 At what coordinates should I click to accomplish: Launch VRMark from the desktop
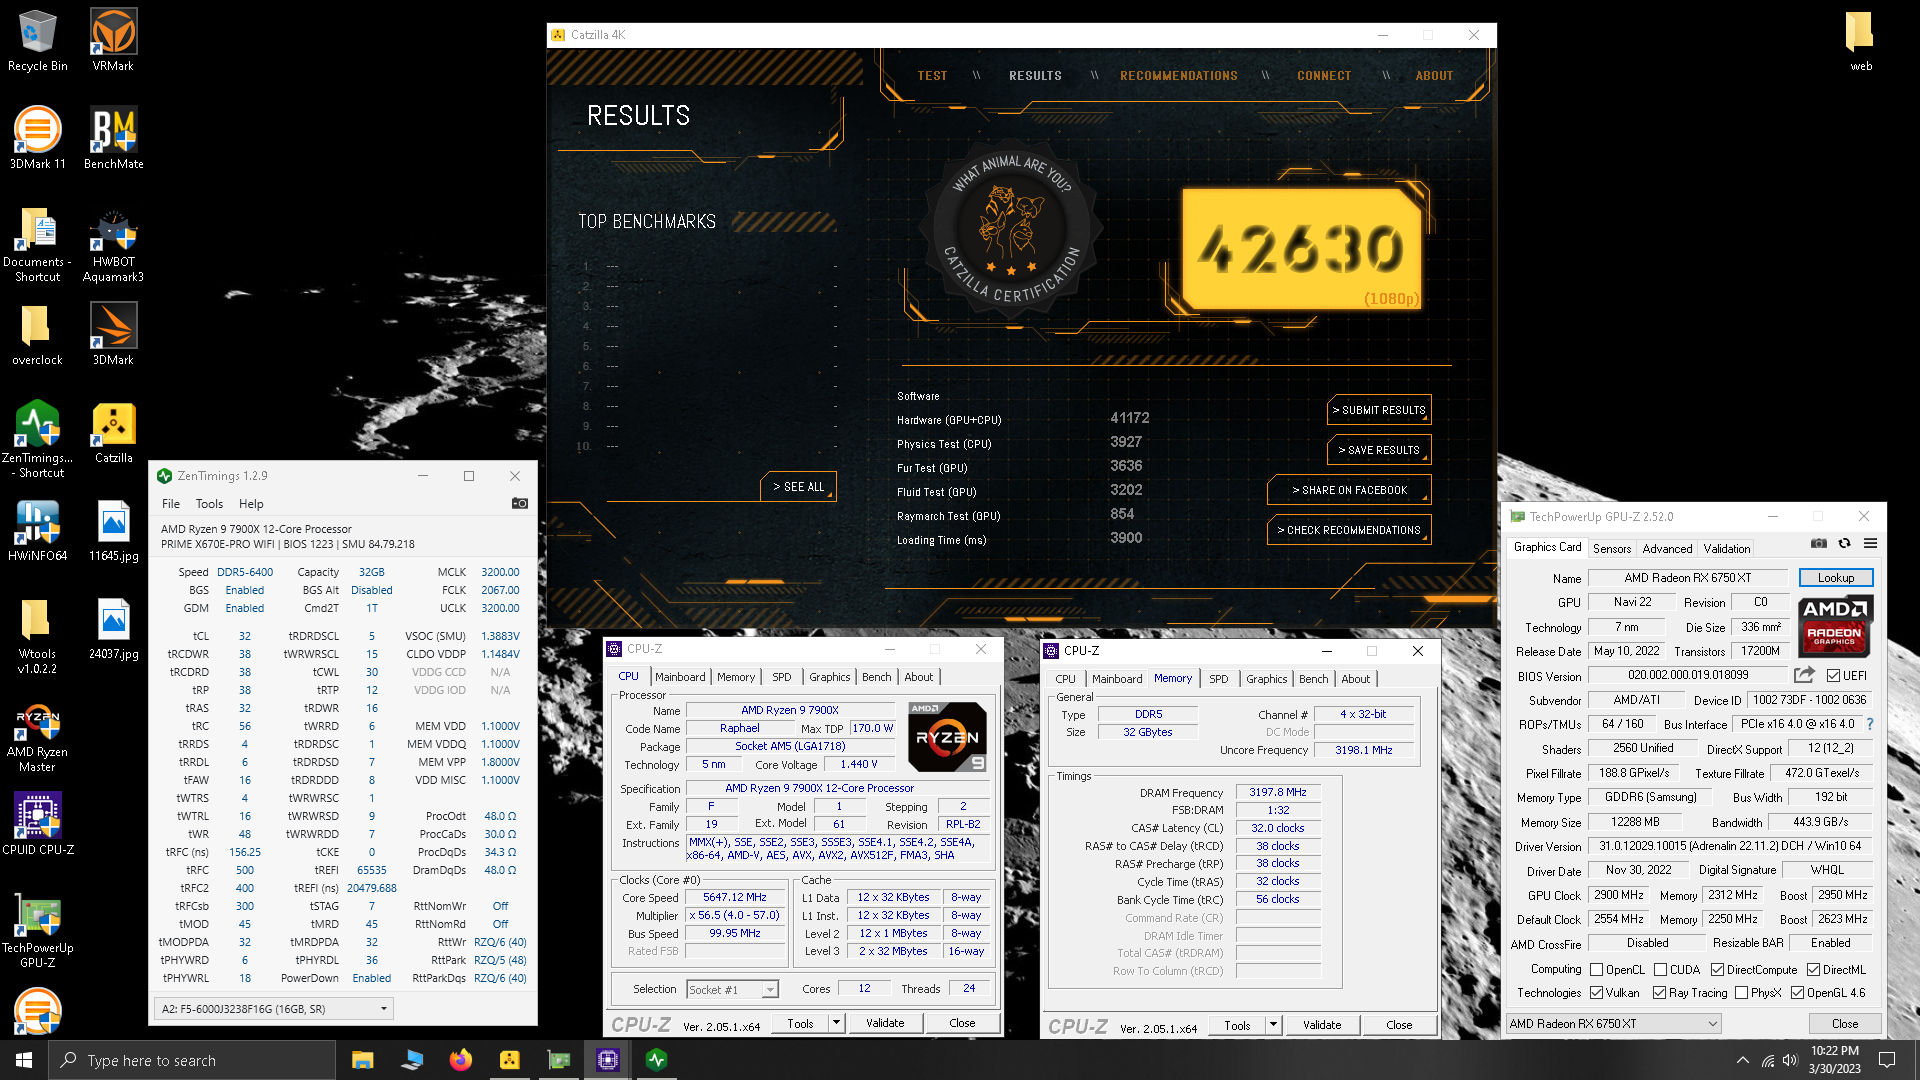click(113, 40)
